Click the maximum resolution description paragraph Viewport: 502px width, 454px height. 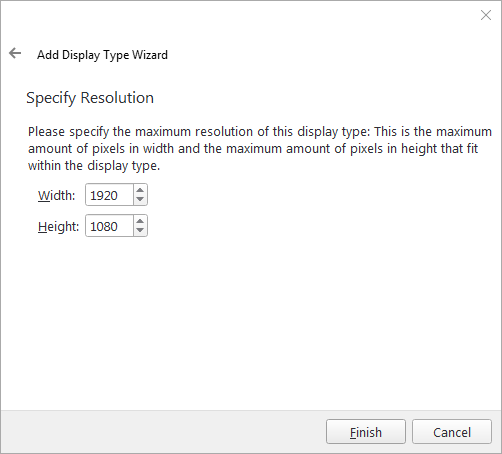(x=260, y=148)
